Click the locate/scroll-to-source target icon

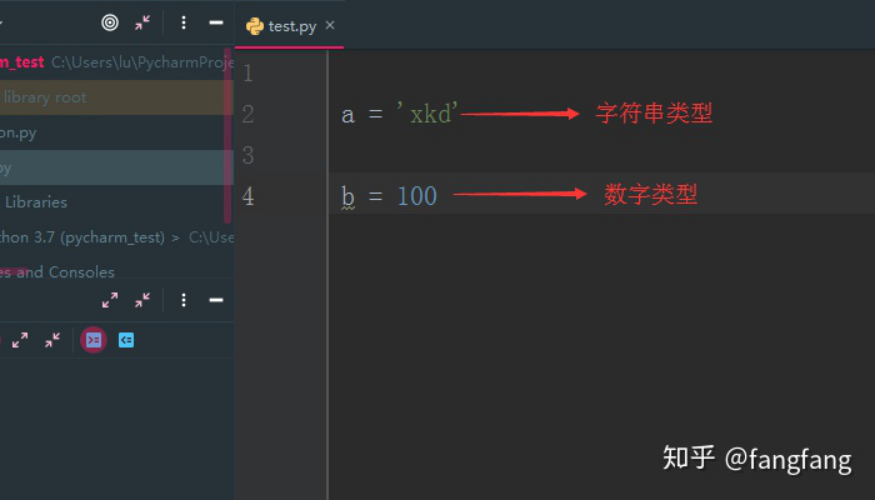tap(110, 22)
